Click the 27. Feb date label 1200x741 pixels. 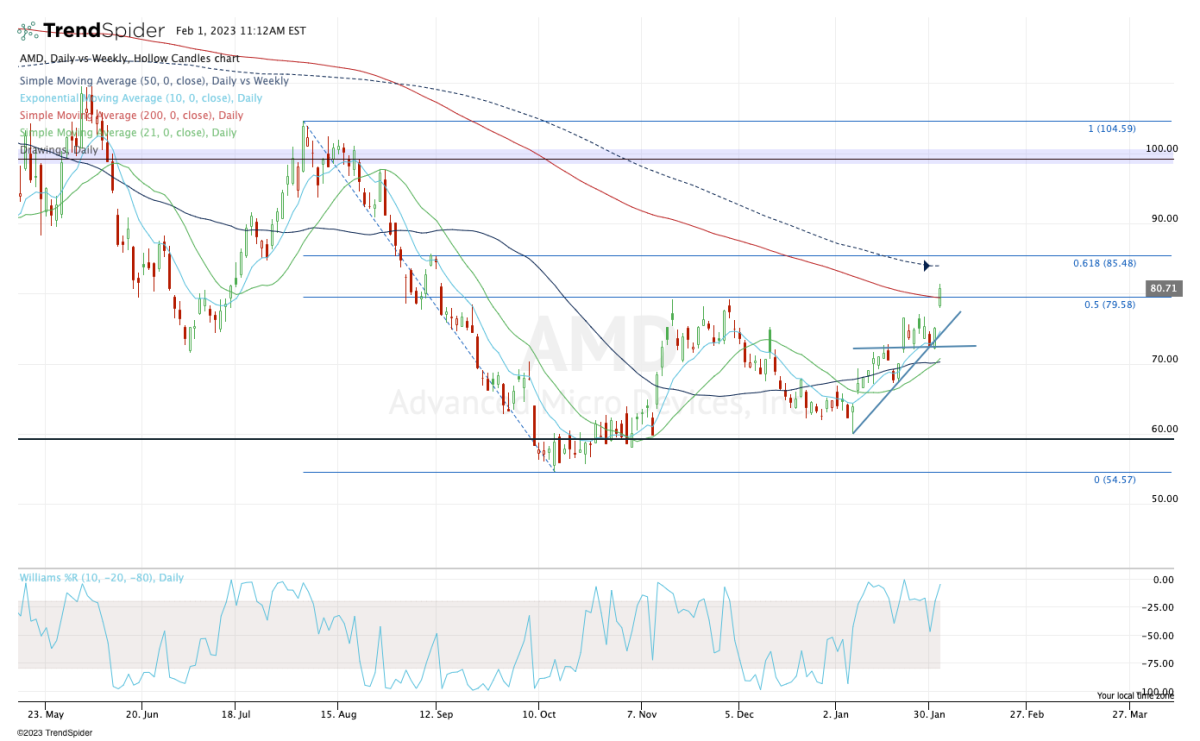(x=1027, y=714)
